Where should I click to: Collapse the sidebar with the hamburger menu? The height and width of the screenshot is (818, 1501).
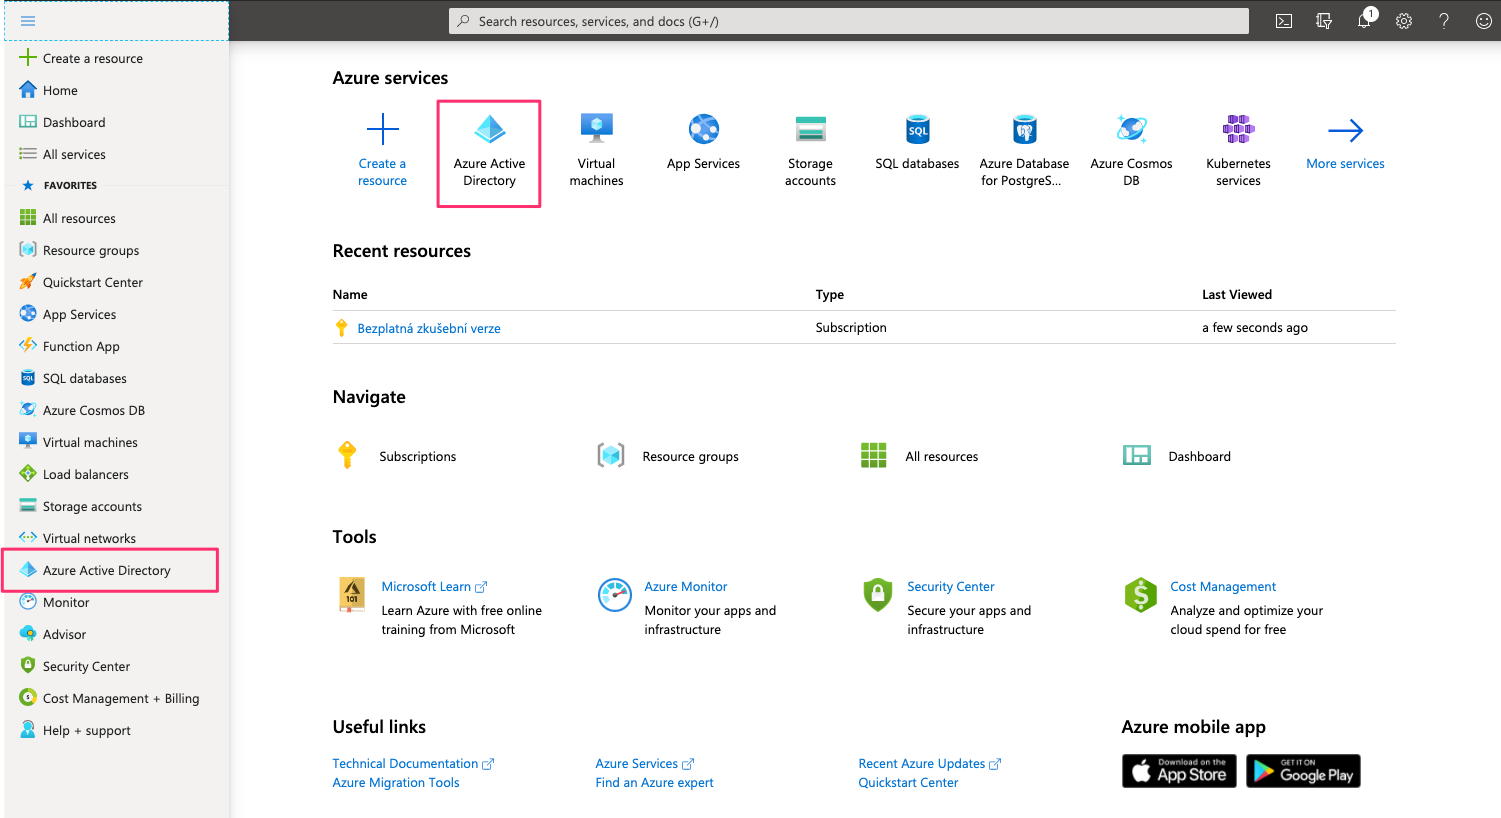(28, 21)
